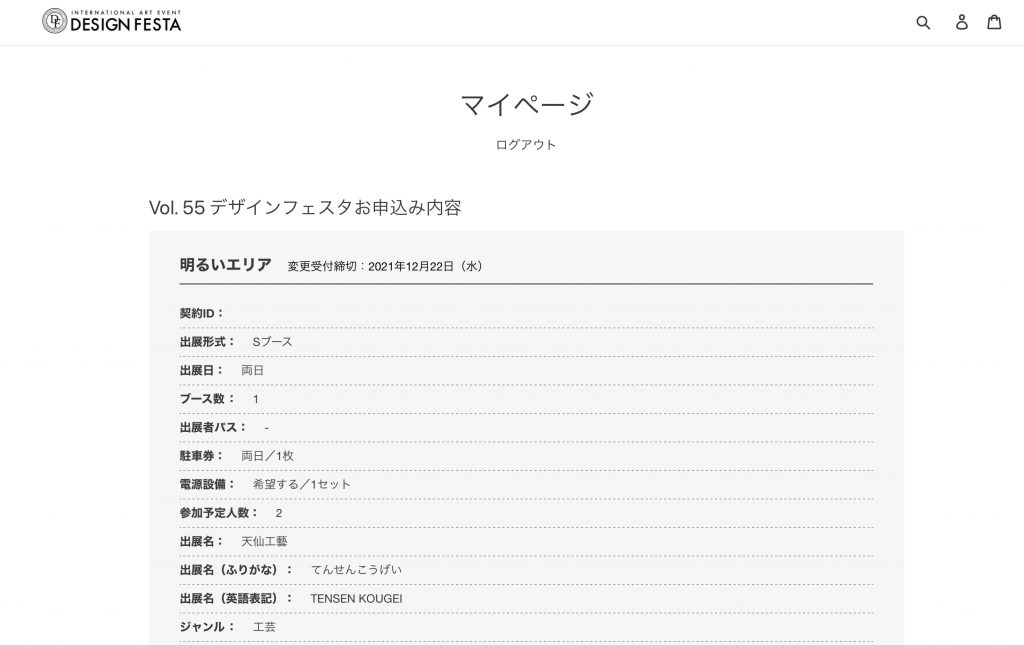Select the 出展日 value 両日

click(252, 371)
